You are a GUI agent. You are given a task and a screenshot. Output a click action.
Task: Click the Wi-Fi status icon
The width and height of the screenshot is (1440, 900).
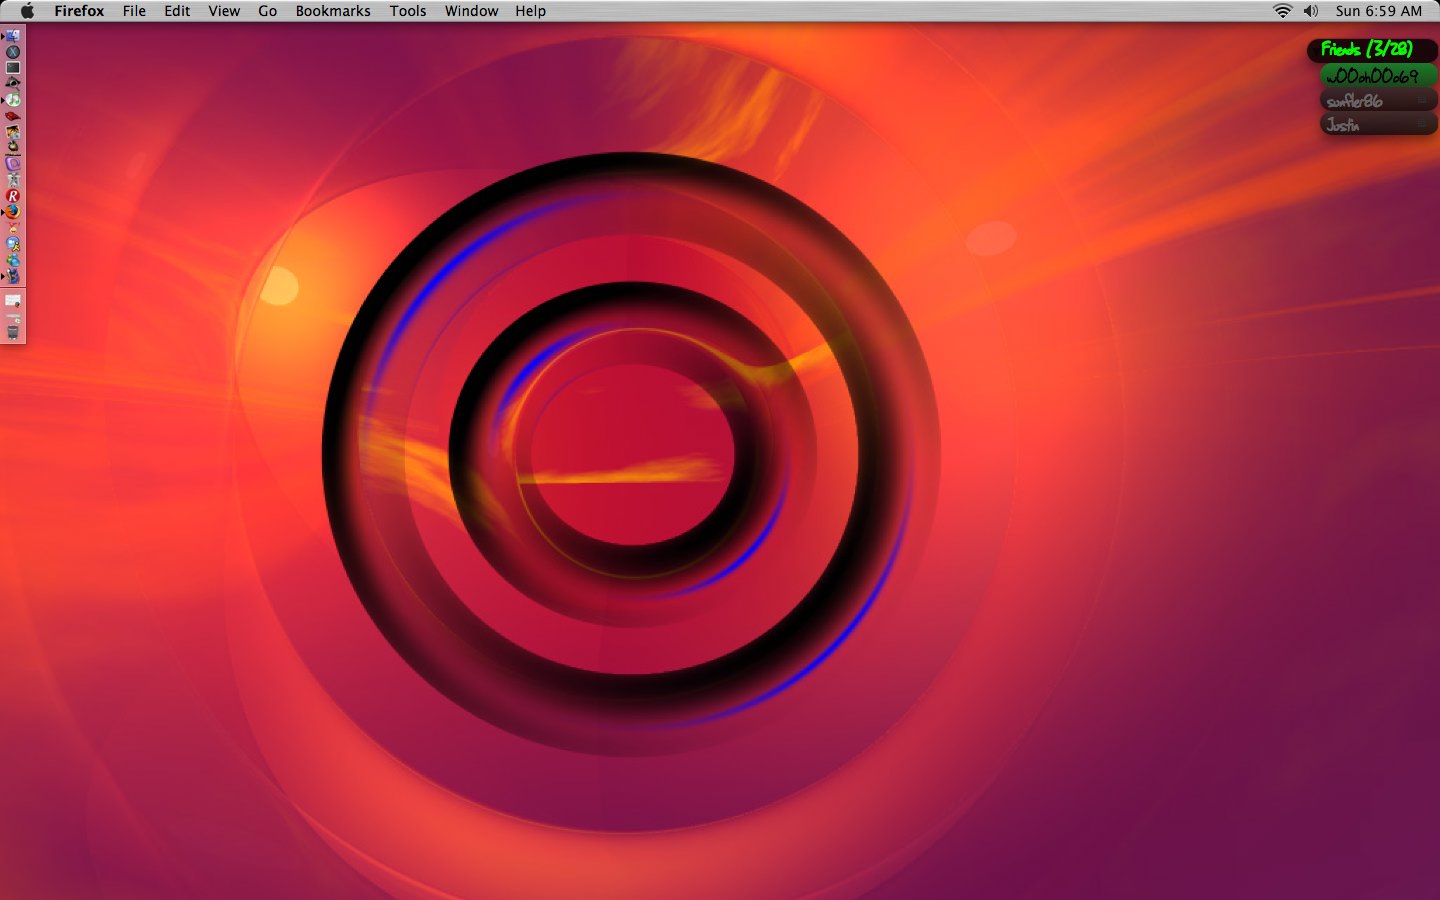[1282, 11]
